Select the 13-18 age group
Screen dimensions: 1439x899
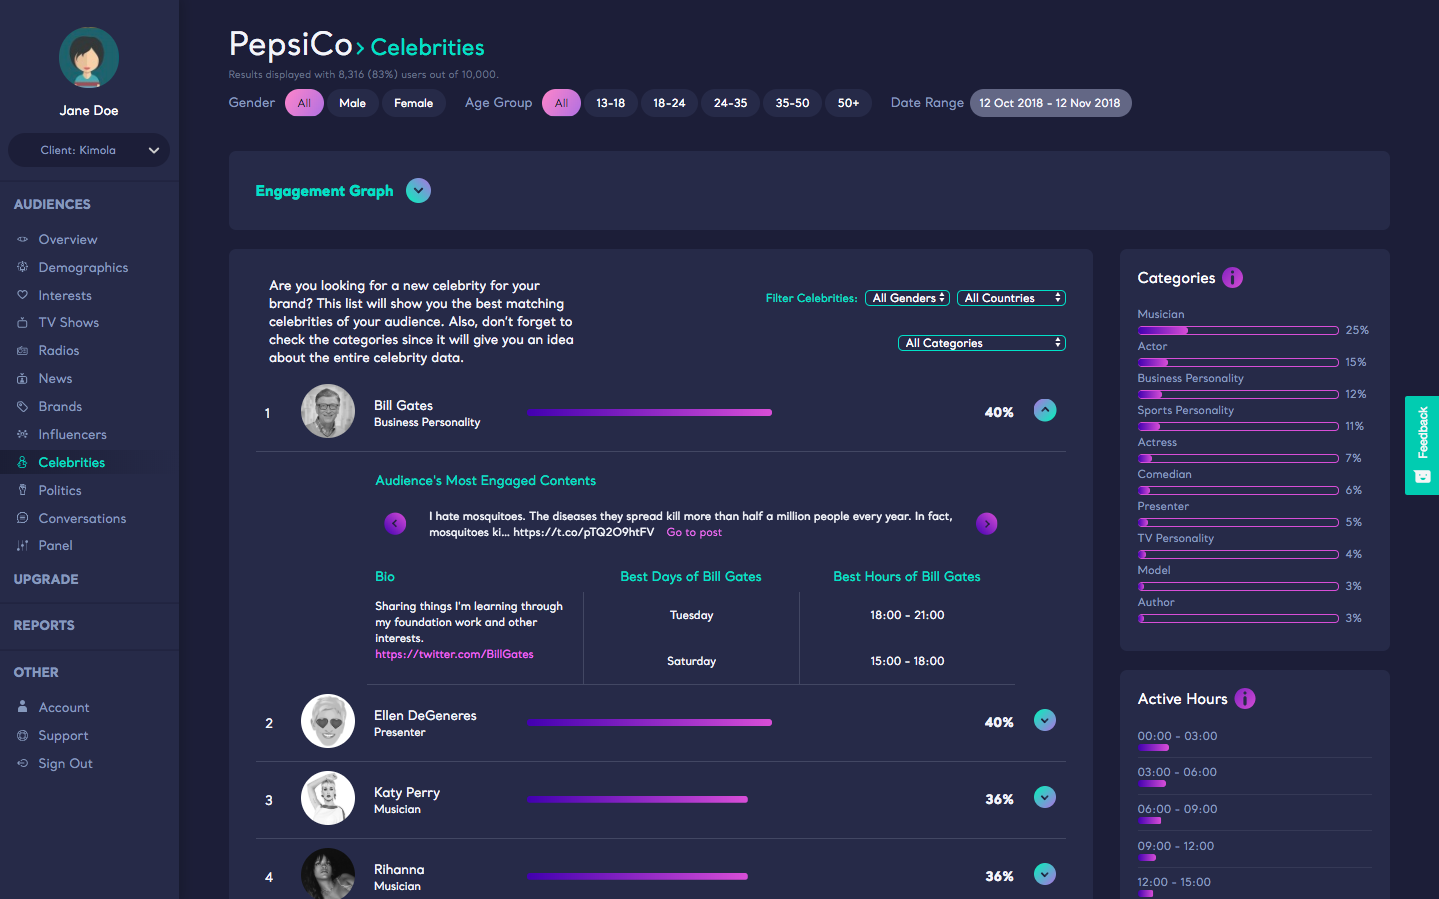point(610,103)
